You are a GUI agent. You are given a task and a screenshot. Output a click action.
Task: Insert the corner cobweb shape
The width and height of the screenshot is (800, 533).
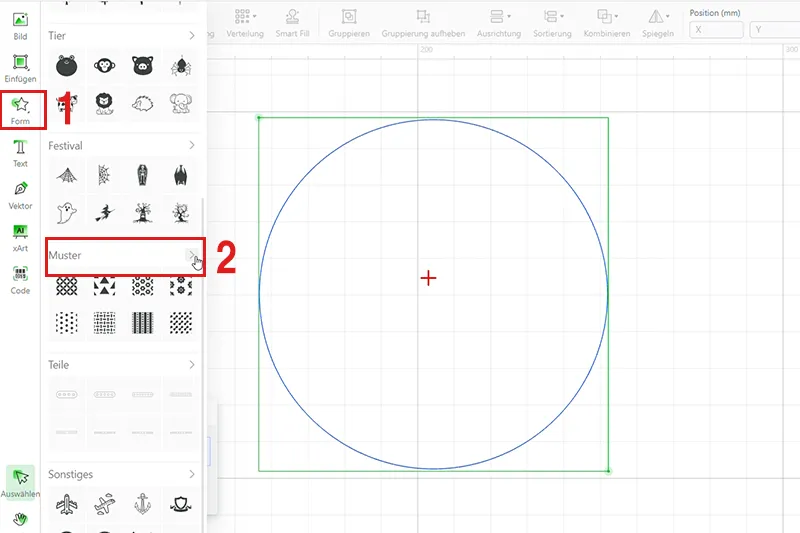point(105,175)
